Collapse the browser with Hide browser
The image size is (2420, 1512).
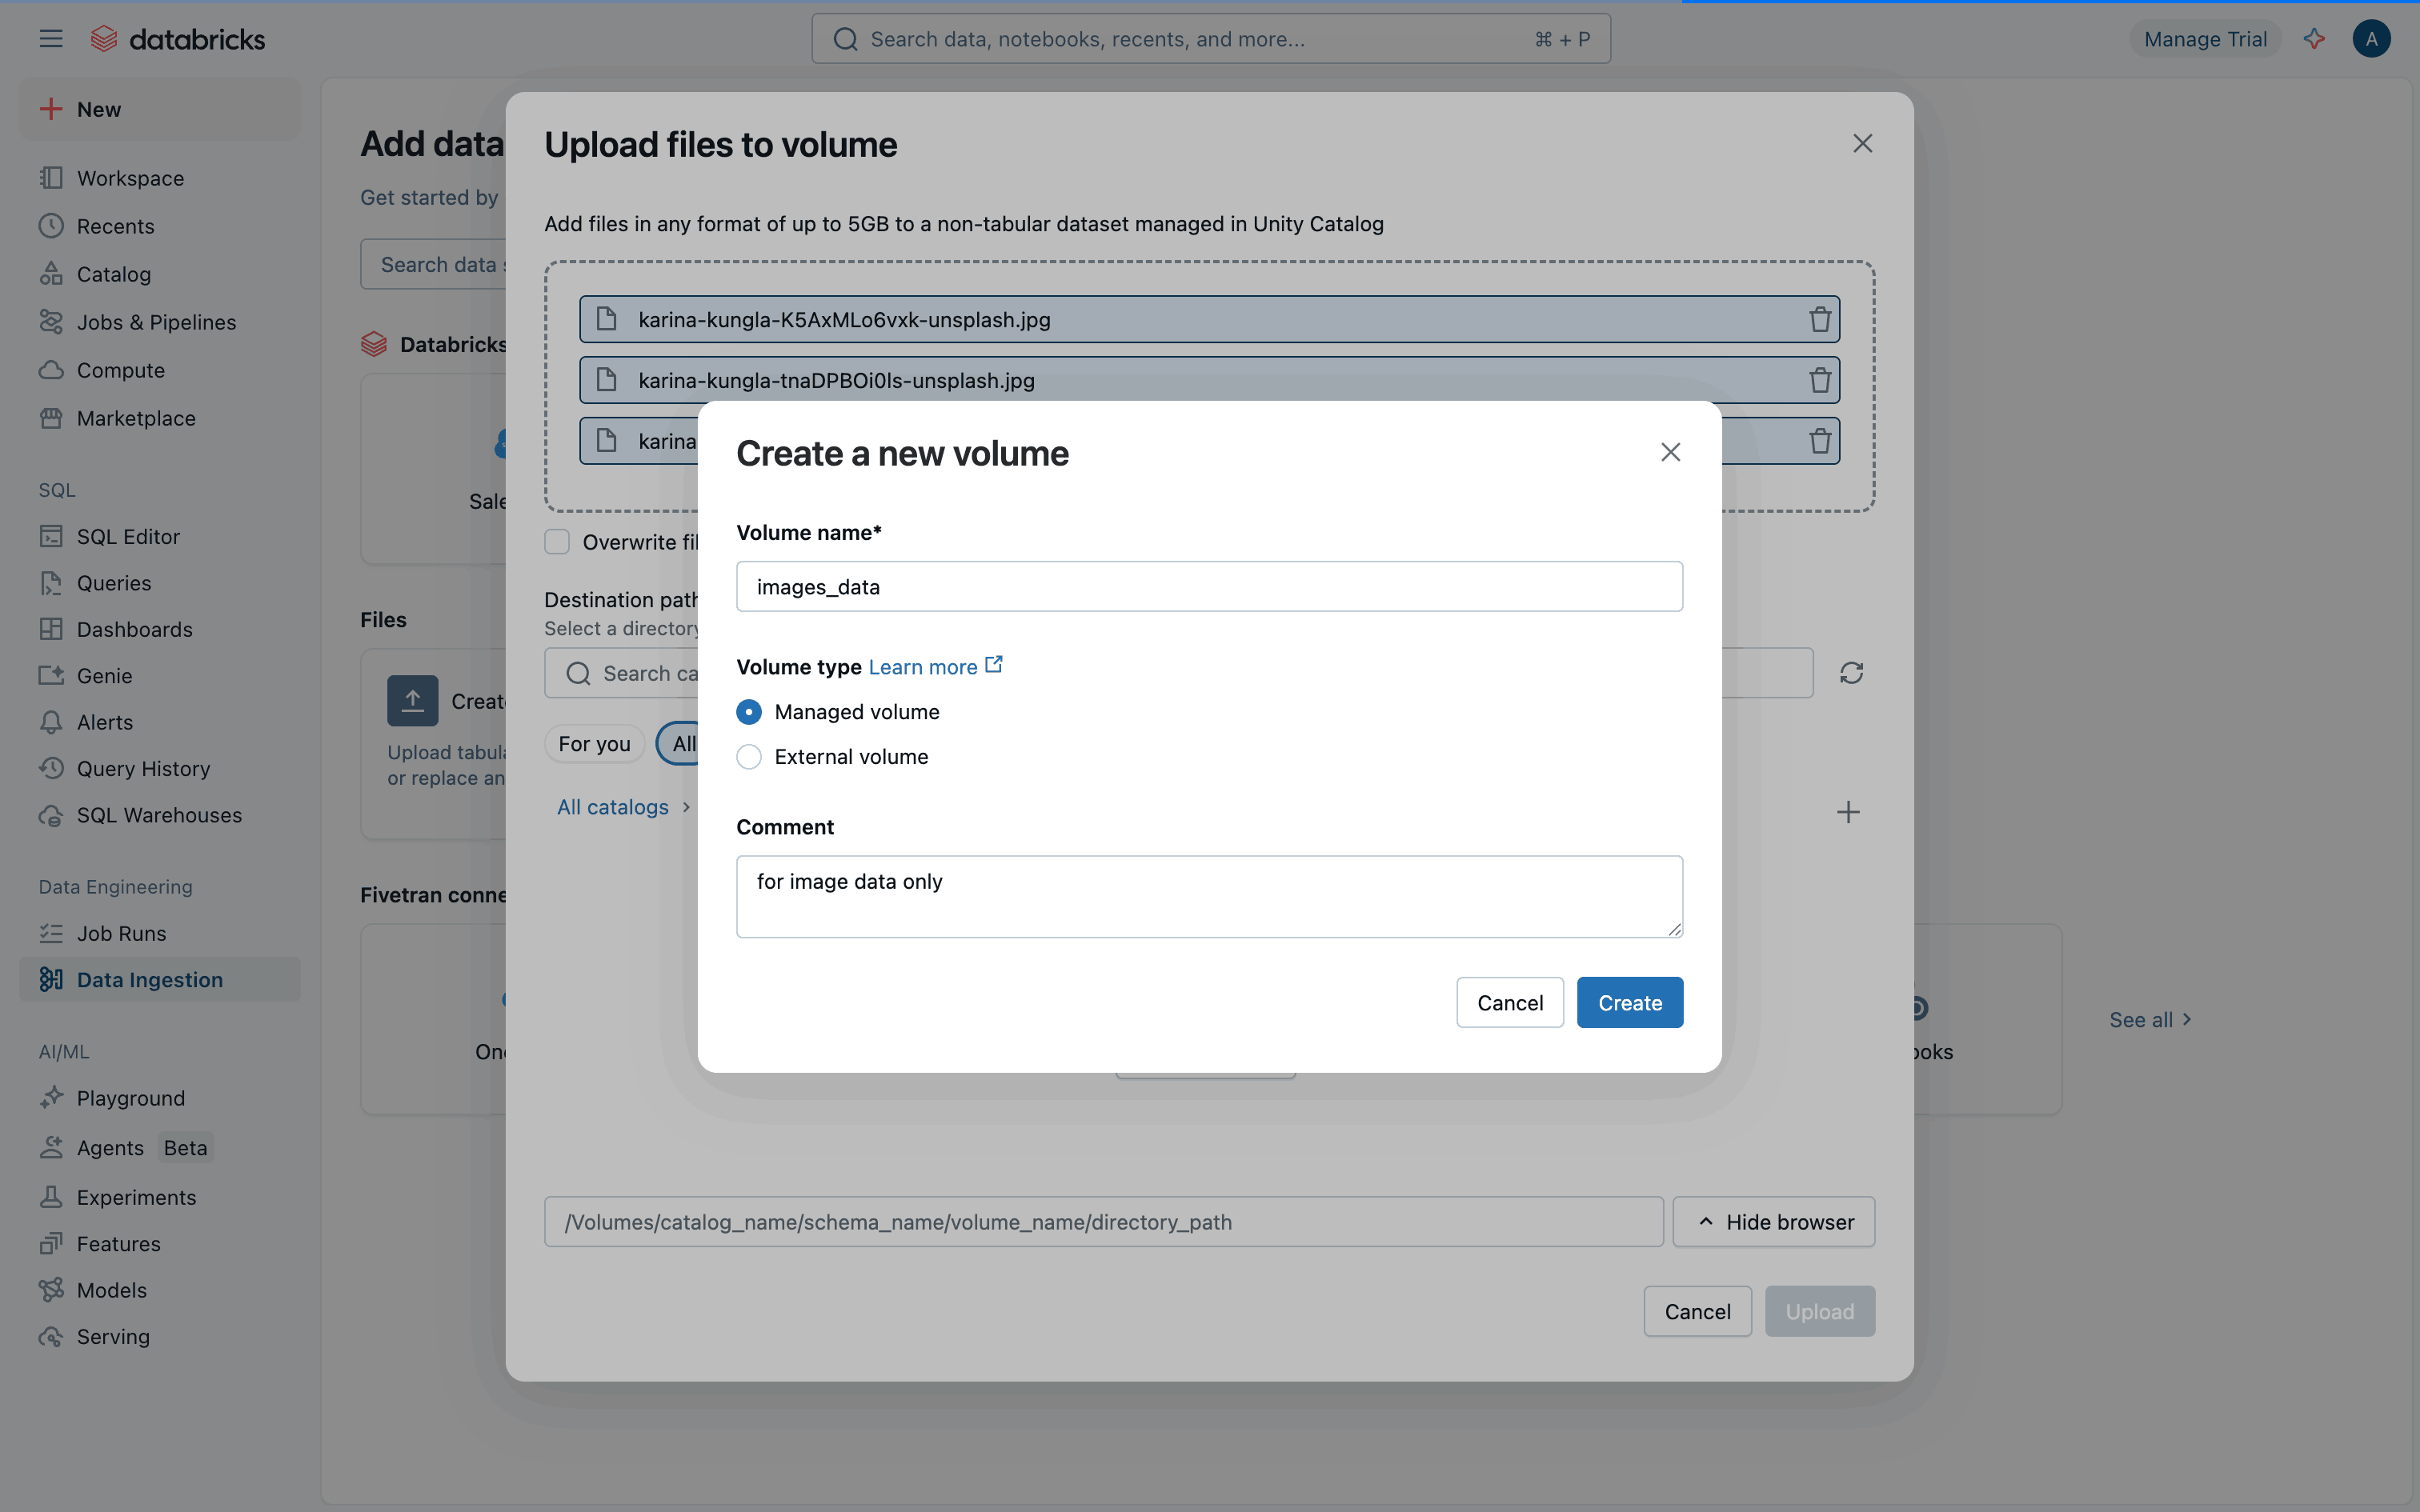coord(1773,1221)
